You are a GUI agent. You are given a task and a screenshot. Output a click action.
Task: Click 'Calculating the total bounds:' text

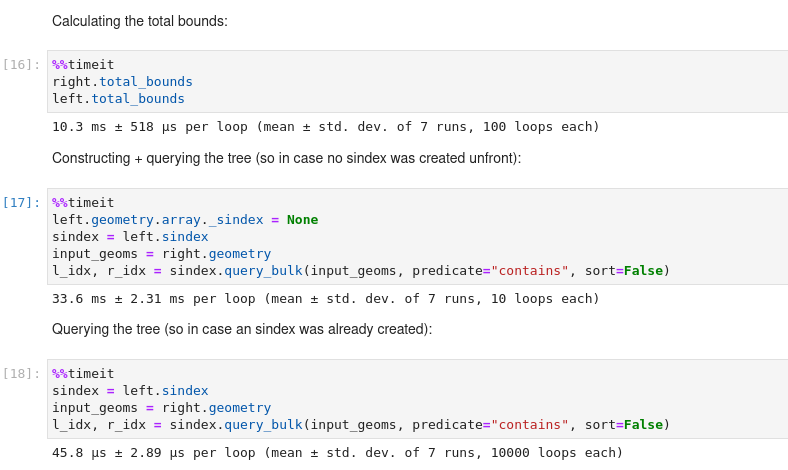click(140, 21)
